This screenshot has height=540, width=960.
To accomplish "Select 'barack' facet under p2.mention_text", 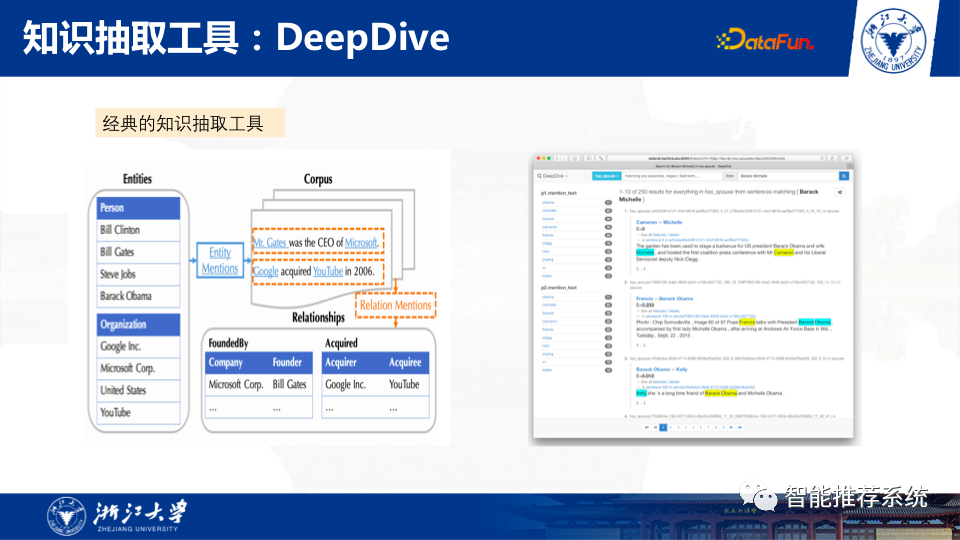I will pos(548,313).
